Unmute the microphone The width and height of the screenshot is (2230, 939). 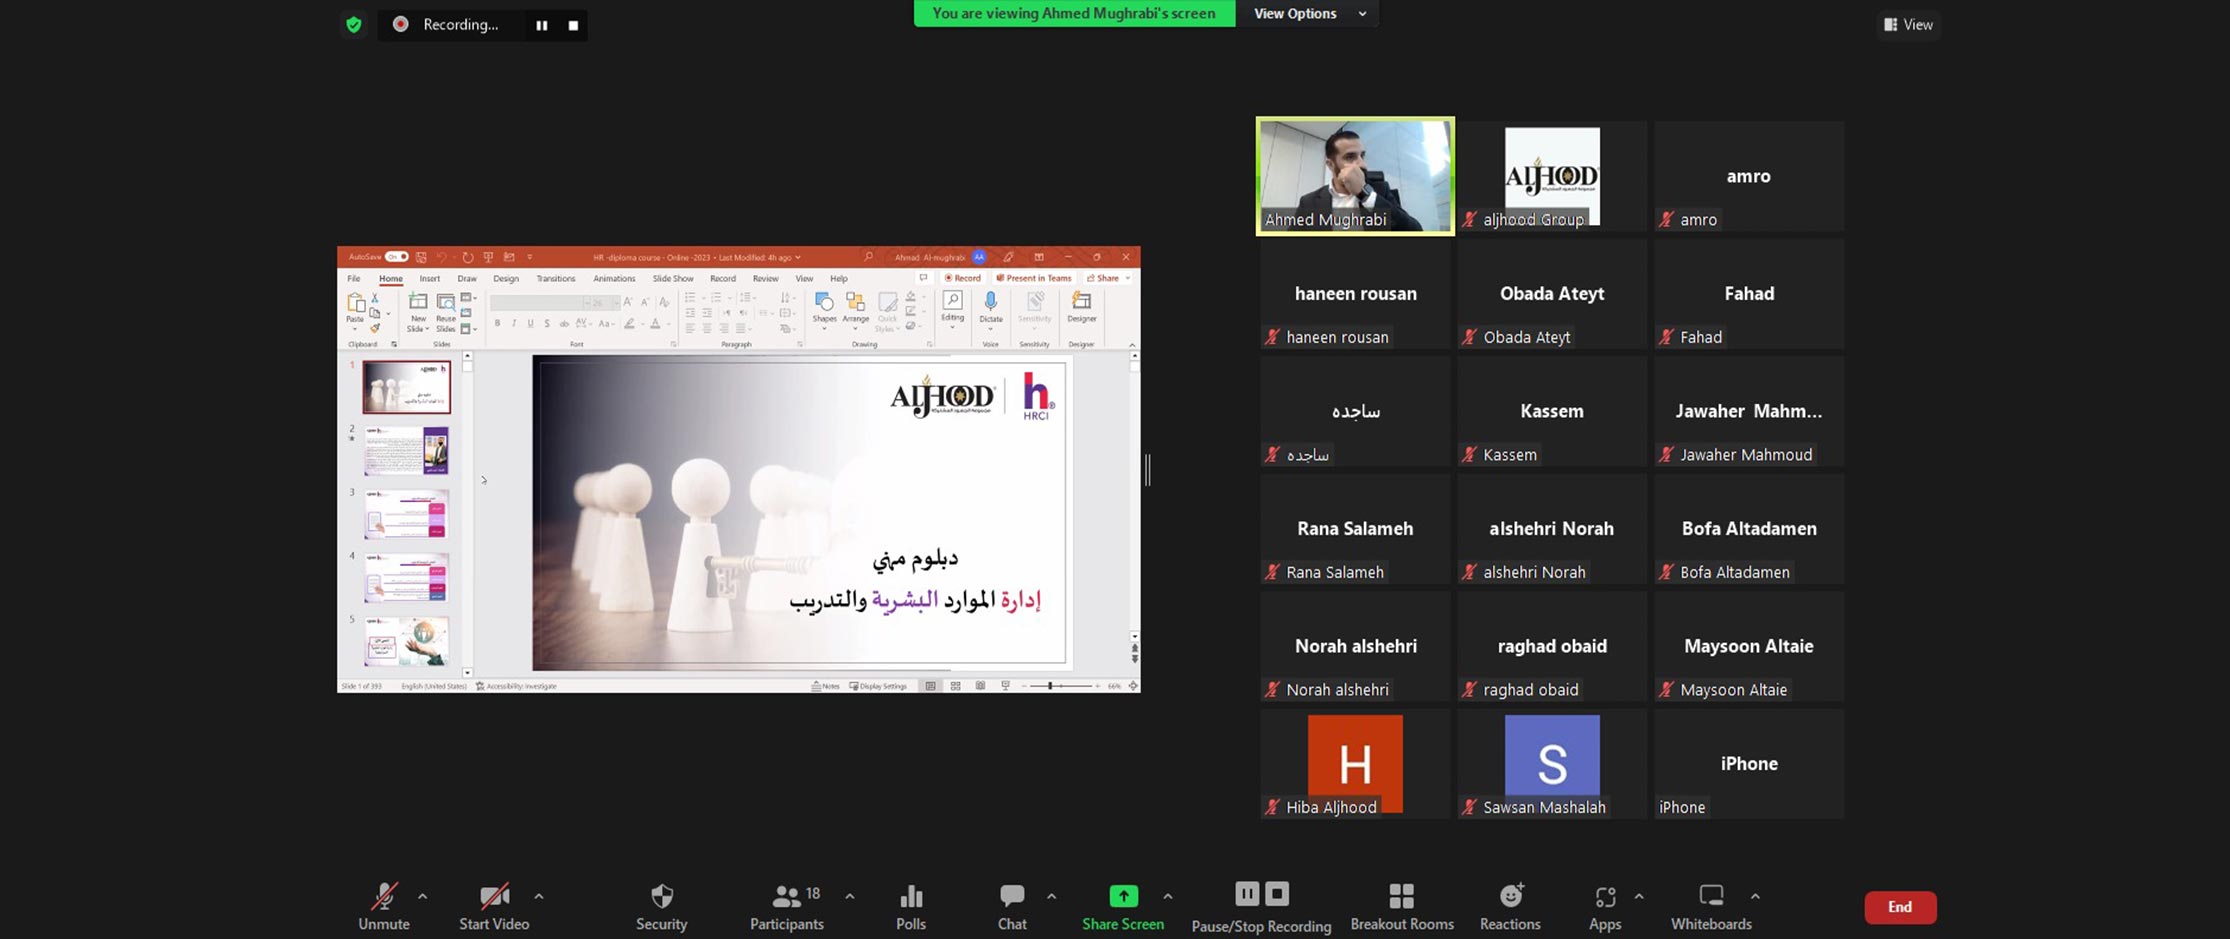(x=383, y=896)
